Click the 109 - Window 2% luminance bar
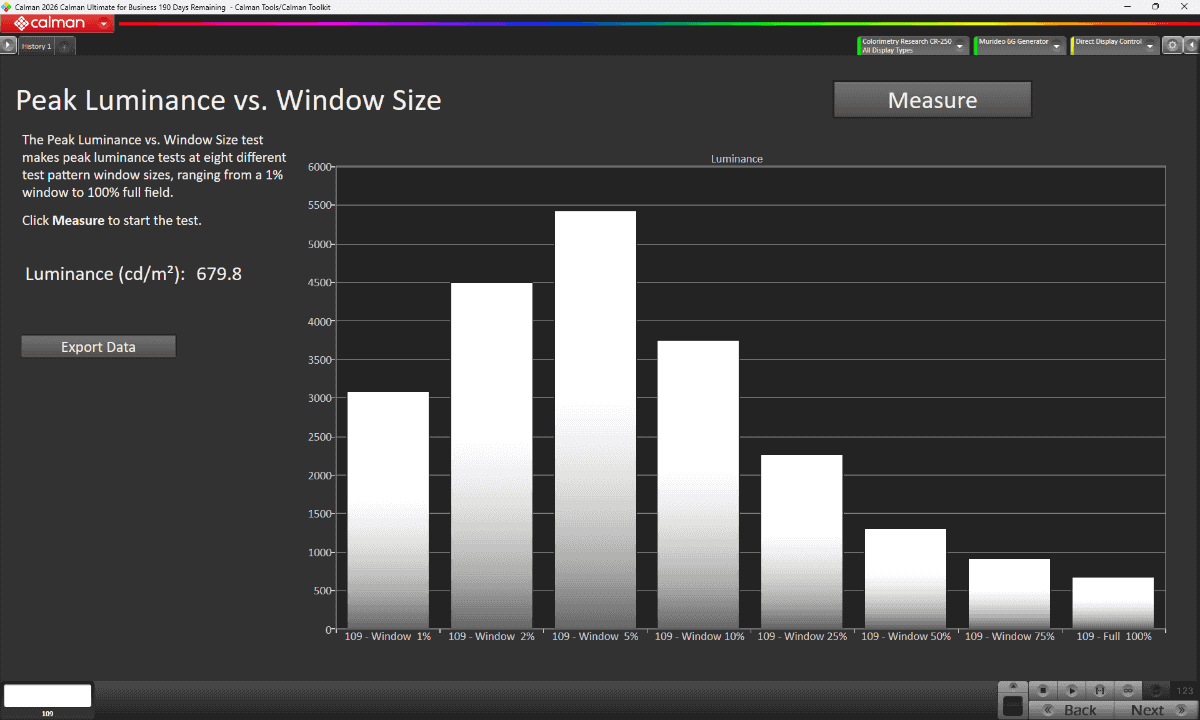1200x720 pixels. click(491, 456)
